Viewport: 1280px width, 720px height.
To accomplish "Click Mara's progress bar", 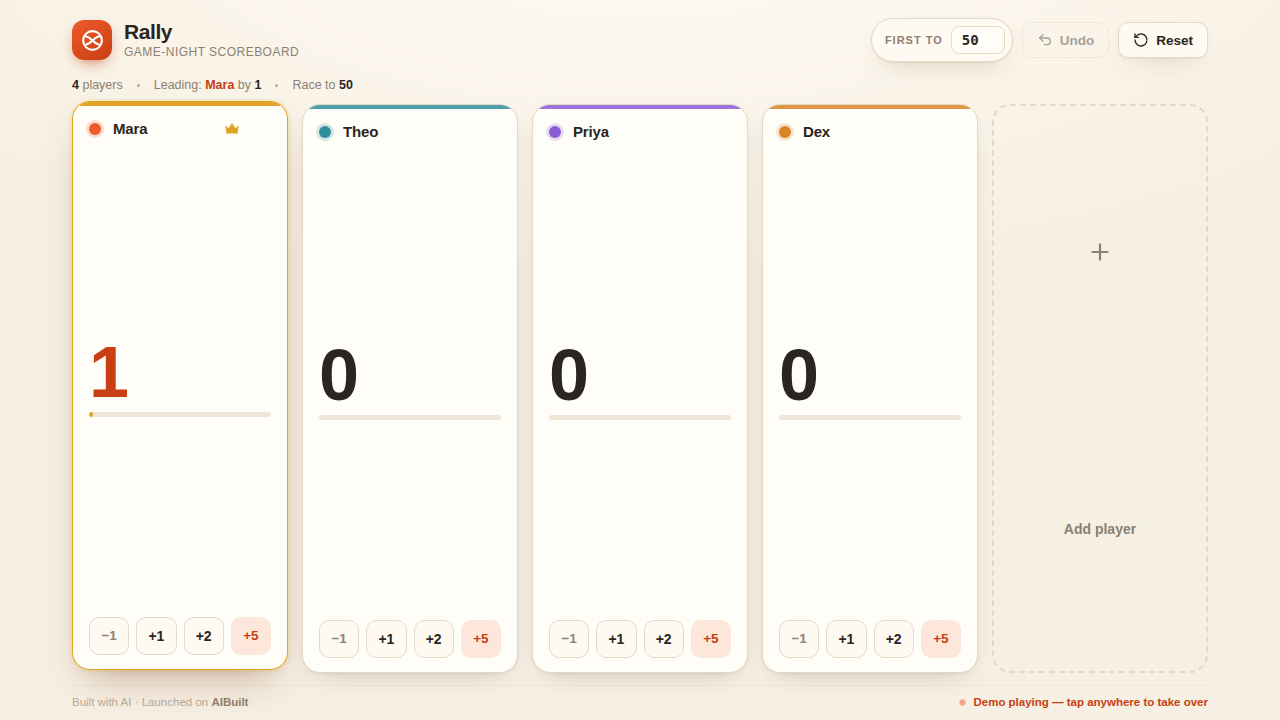I will point(180,414).
